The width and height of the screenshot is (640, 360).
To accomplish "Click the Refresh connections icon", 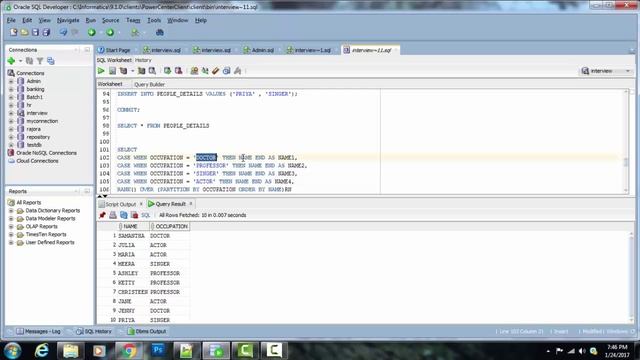I will (29, 61).
